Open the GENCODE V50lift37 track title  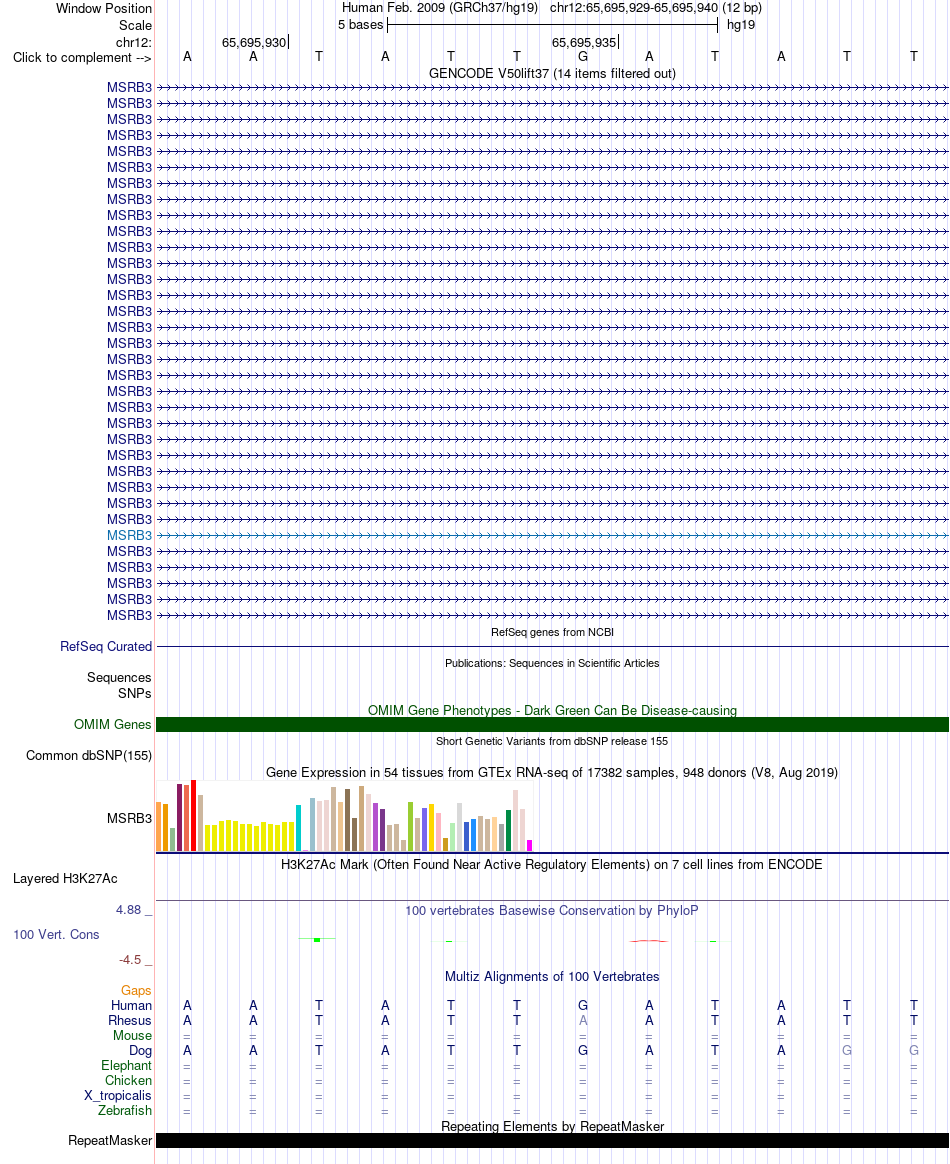[552, 73]
